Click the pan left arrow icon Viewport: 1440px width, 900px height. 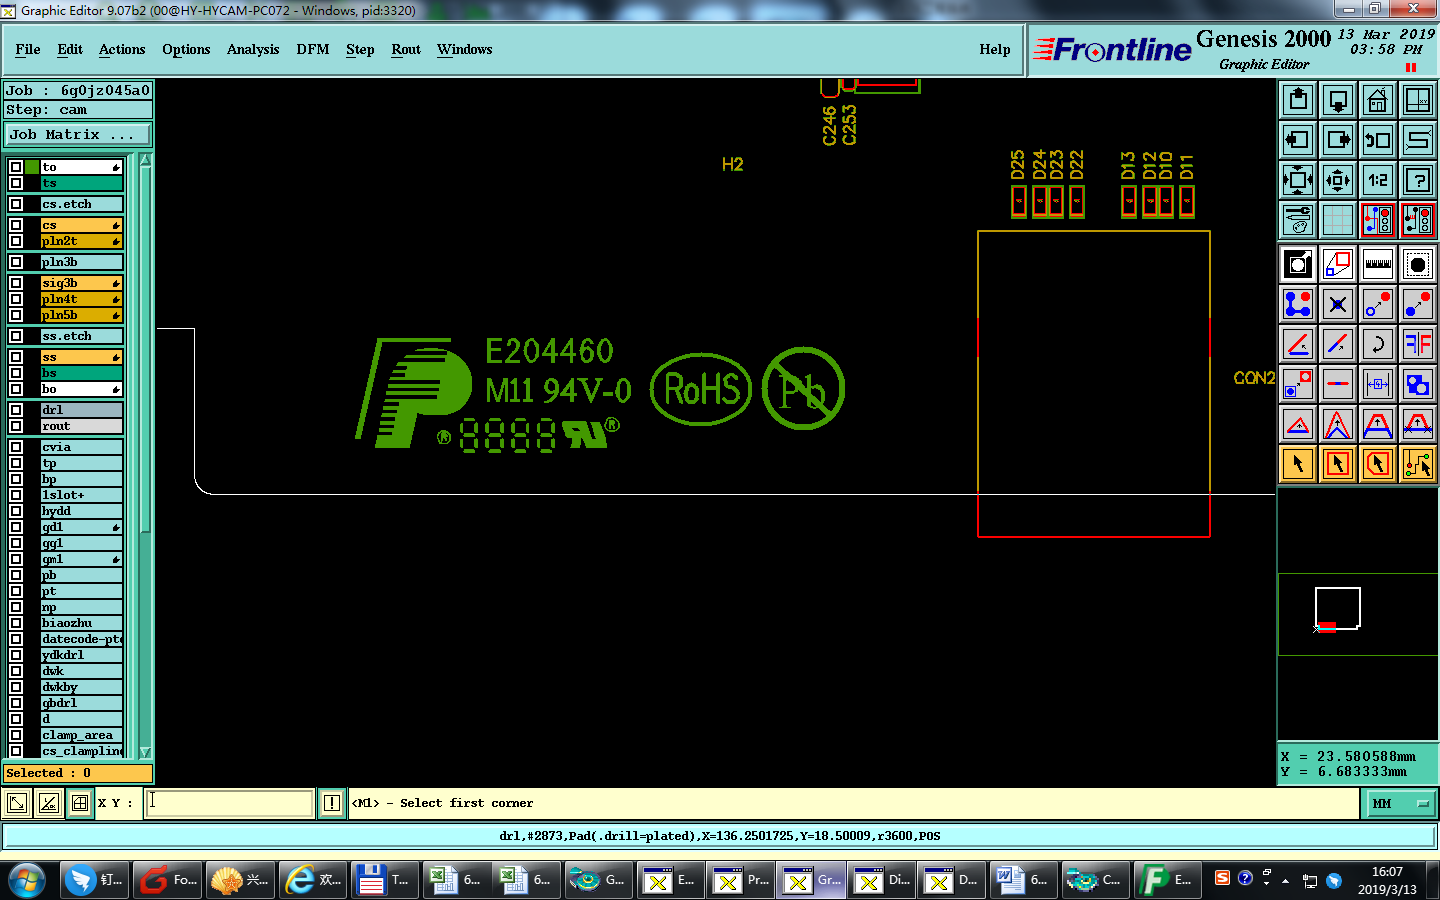[1298, 139]
